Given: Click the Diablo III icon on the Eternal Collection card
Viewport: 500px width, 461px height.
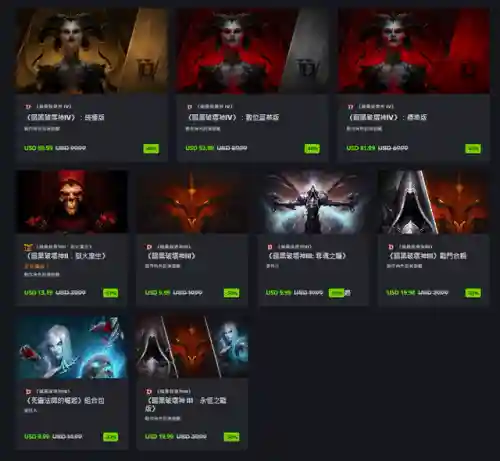Looking at the screenshot, I should 149,391.
